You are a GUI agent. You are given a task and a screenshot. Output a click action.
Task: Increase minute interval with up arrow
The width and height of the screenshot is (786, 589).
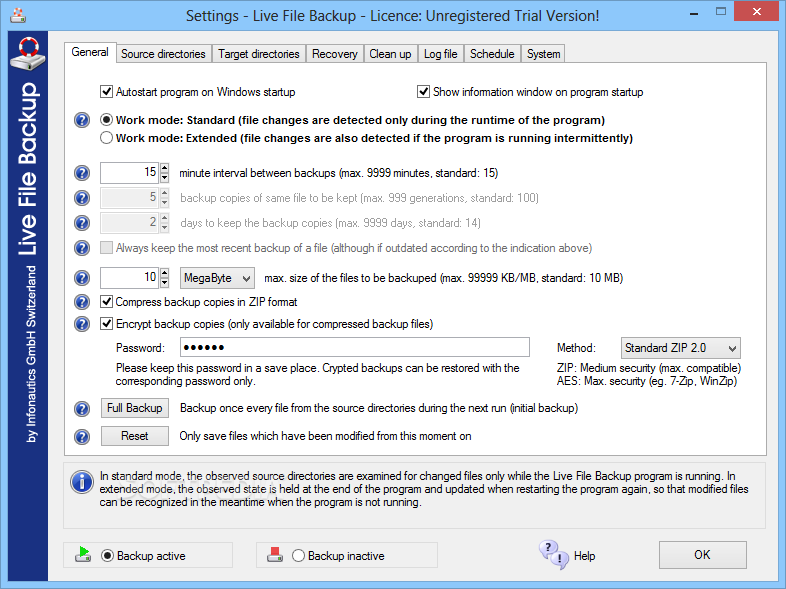[164, 168]
